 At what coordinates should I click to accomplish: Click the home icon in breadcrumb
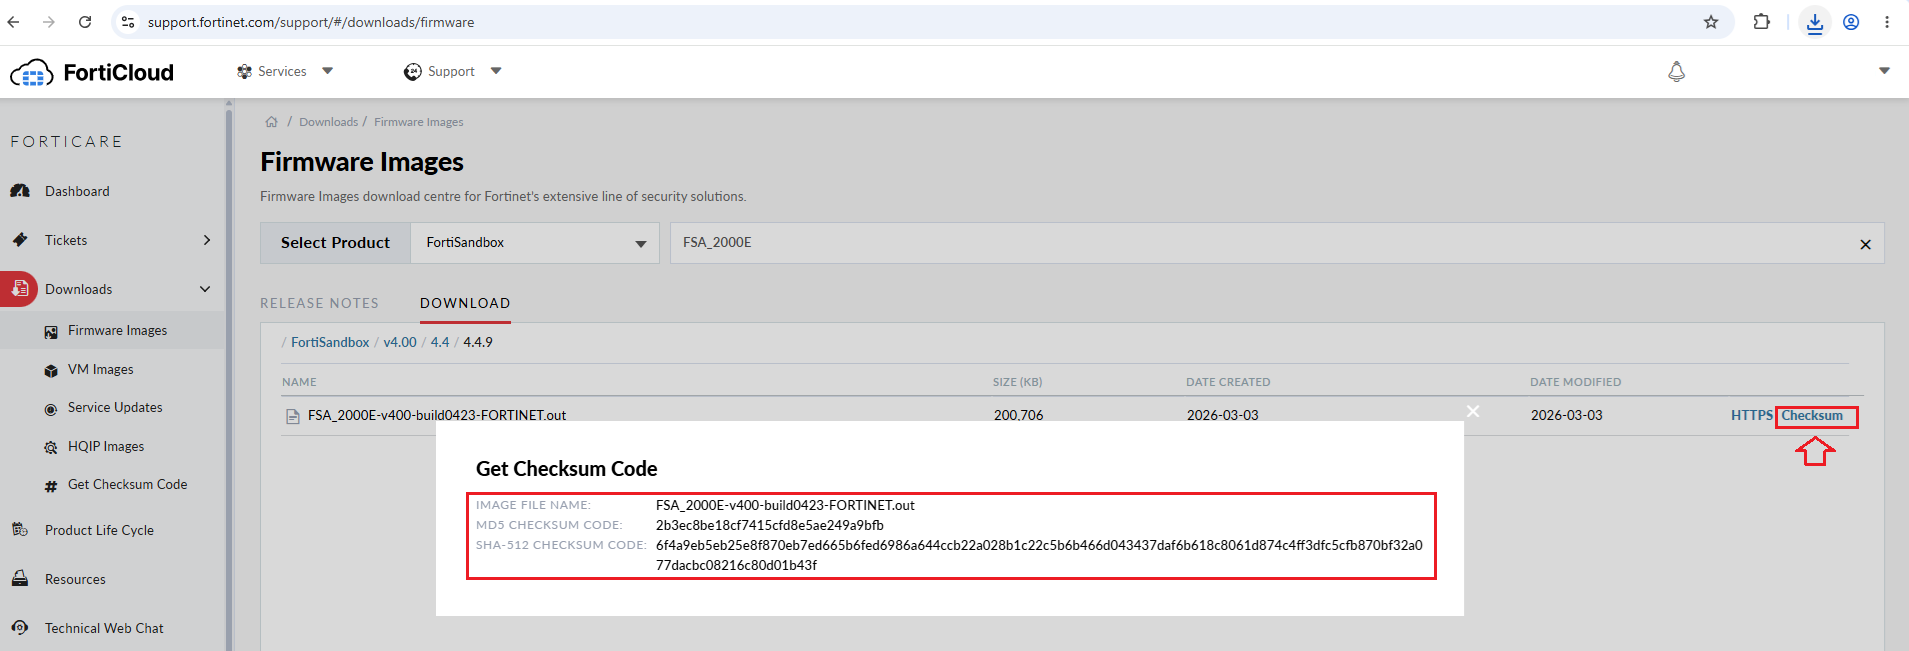tap(271, 122)
